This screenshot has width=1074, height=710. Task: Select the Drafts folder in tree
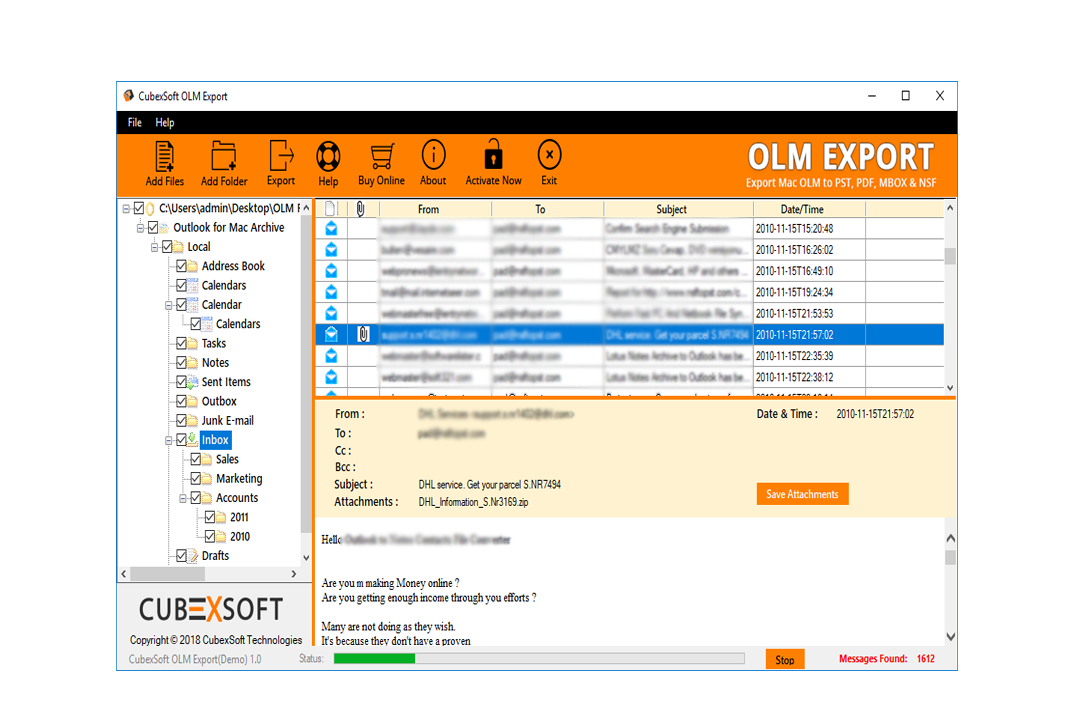click(215, 556)
